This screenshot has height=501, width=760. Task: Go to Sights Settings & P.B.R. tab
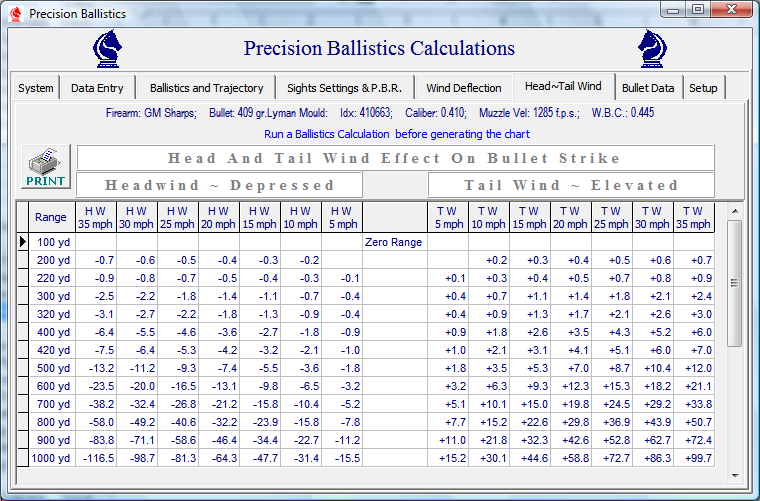(x=344, y=88)
